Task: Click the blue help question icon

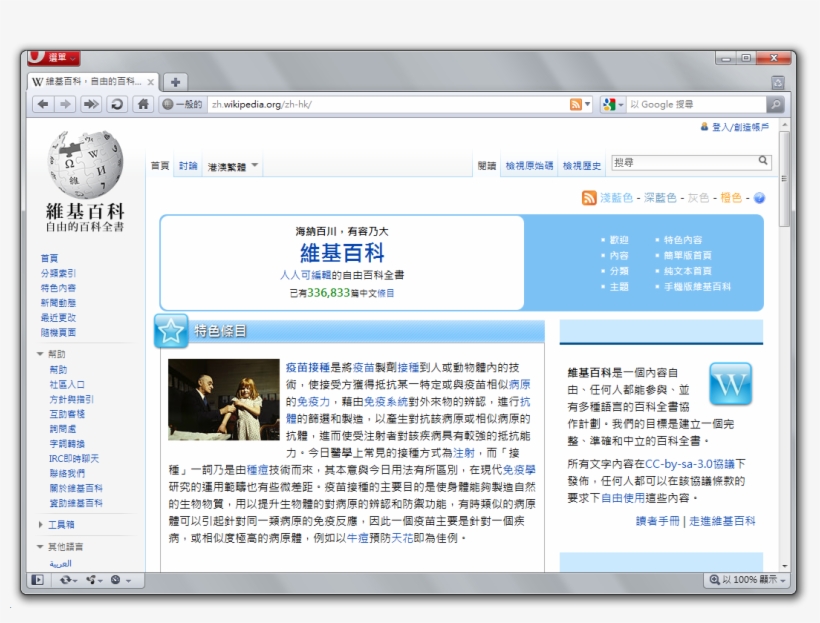Action: coord(759,198)
